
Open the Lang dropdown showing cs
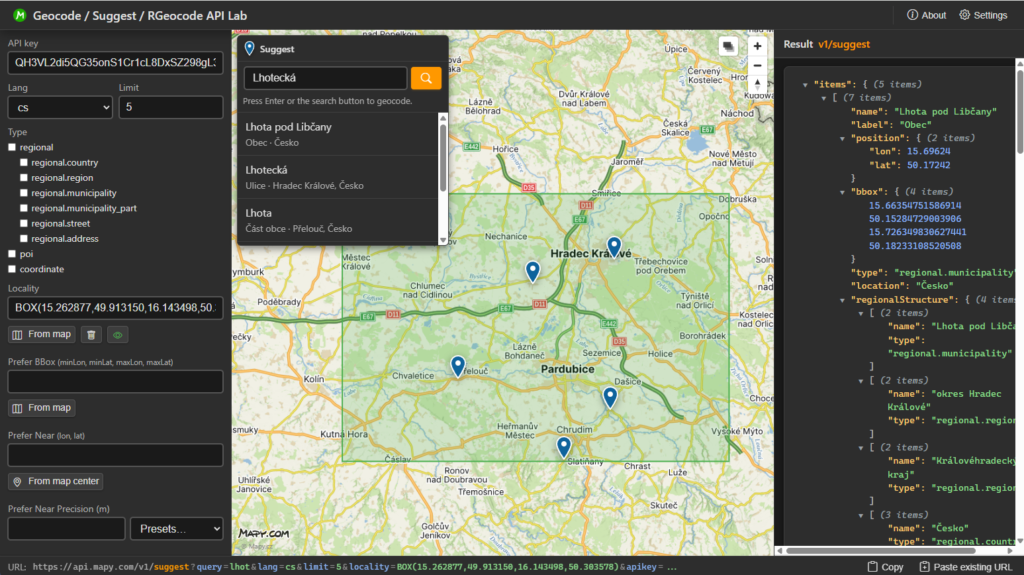(x=59, y=108)
